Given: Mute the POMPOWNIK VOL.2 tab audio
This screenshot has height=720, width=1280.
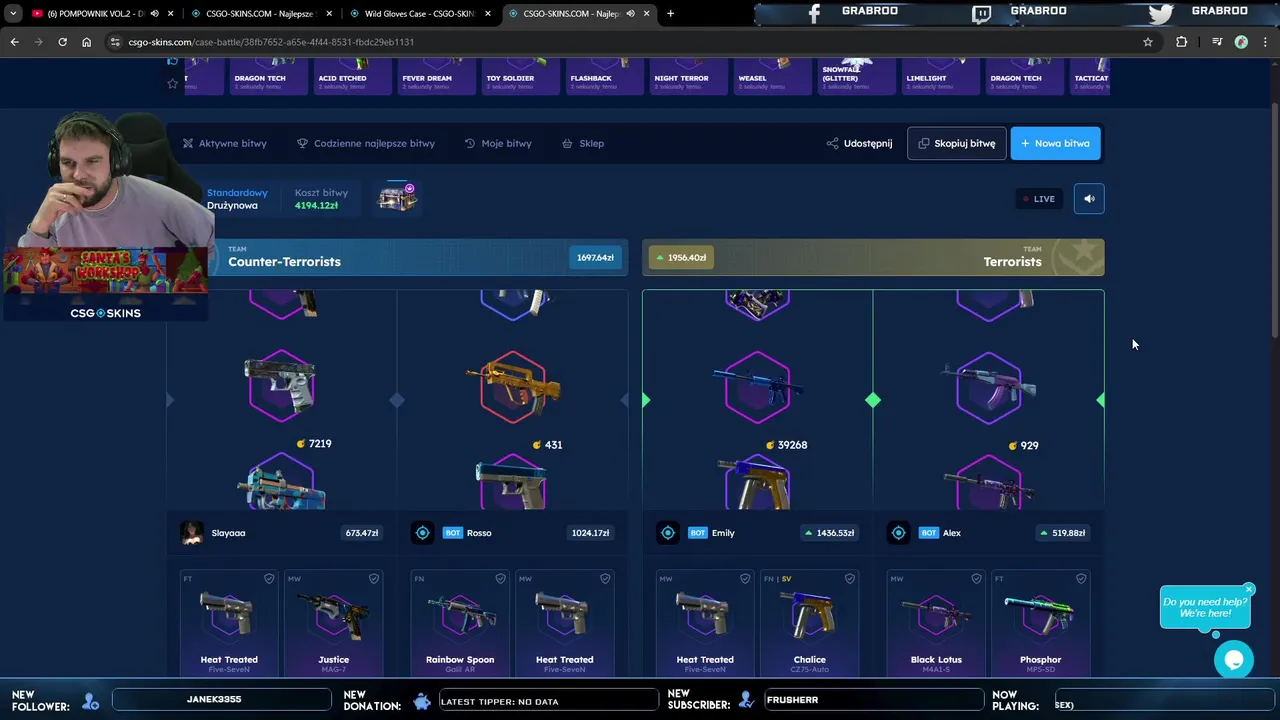Looking at the screenshot, I should click(x=154, y=13).
